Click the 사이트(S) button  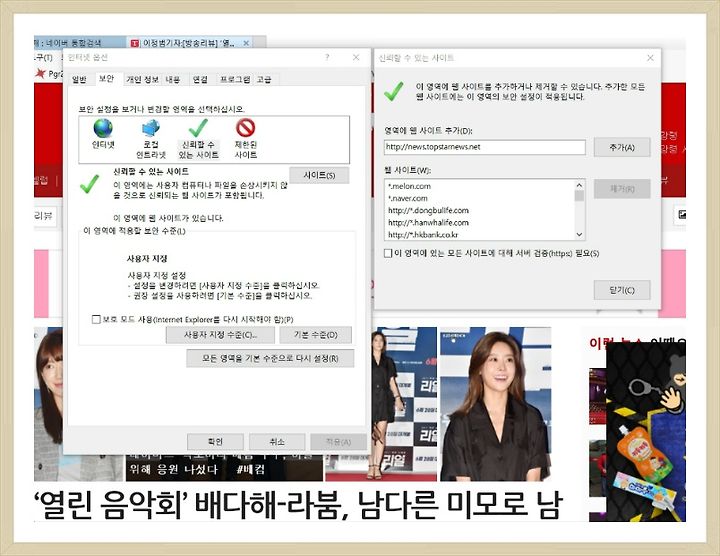[x=319, y=175]
